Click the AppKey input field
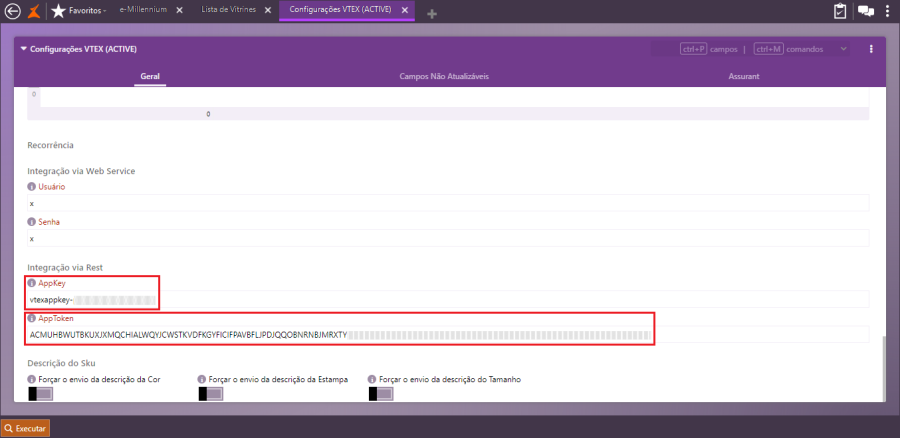This screenshot has width=900, height=438. pos(448,300)
